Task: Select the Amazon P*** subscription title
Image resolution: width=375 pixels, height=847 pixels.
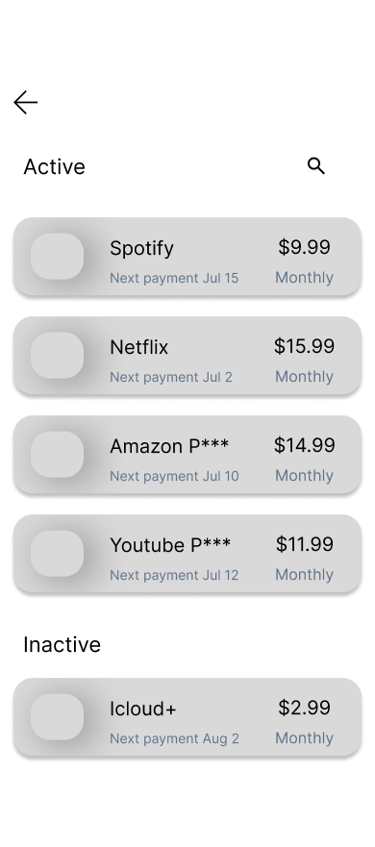Action: tap(169, 446)
